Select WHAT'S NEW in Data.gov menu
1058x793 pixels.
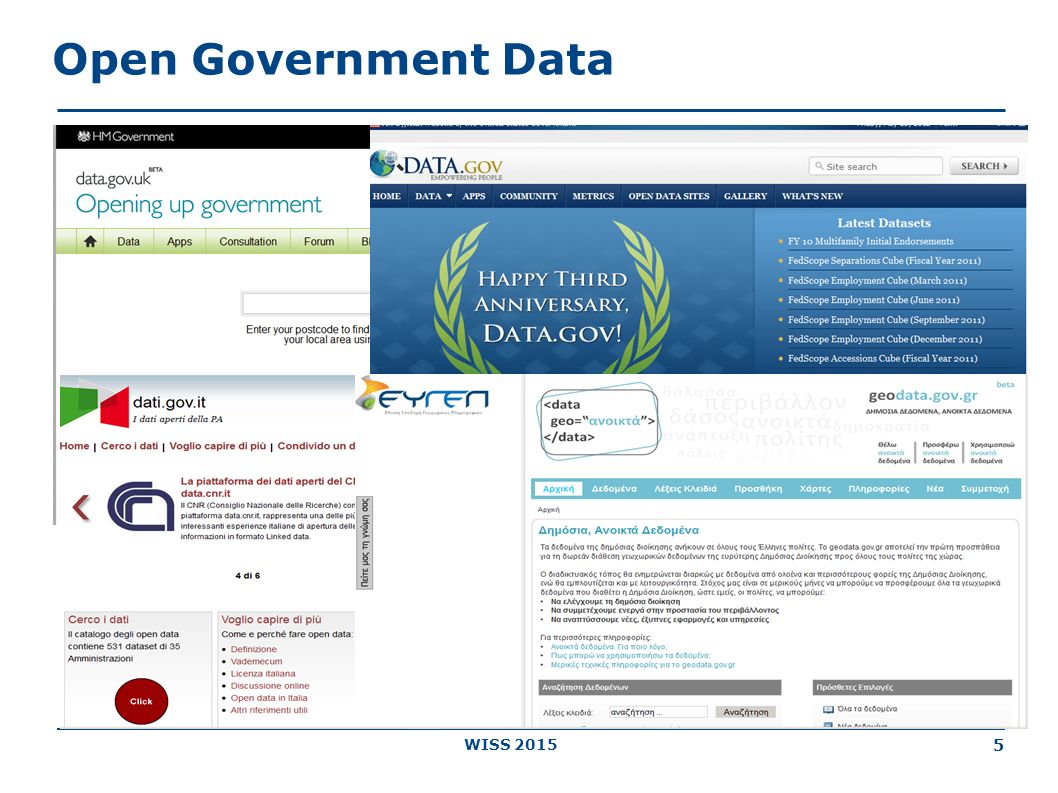[812, 196]
